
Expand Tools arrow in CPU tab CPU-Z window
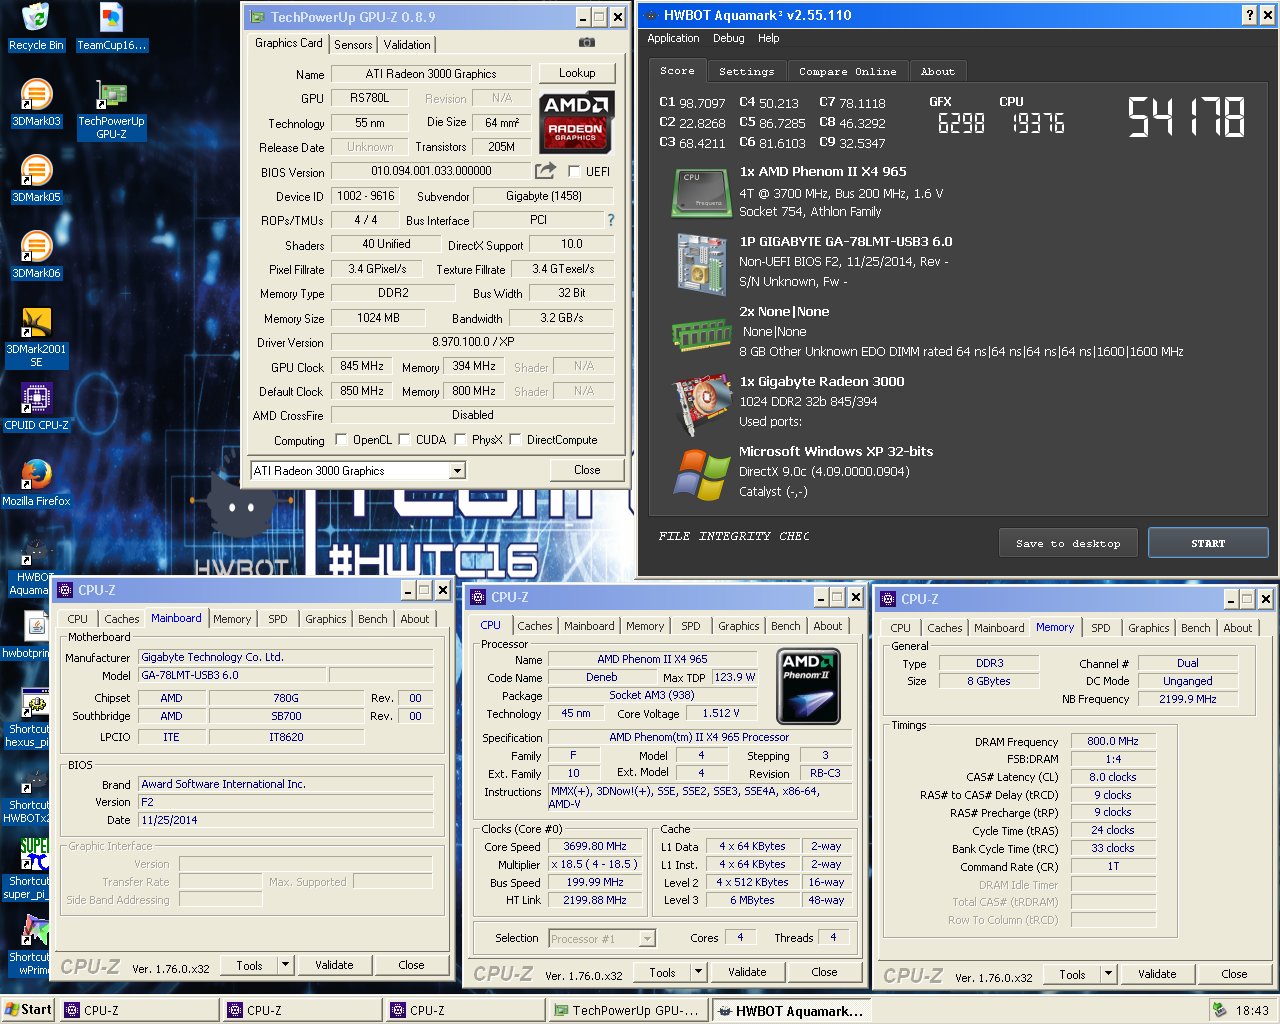click(698, 972)
